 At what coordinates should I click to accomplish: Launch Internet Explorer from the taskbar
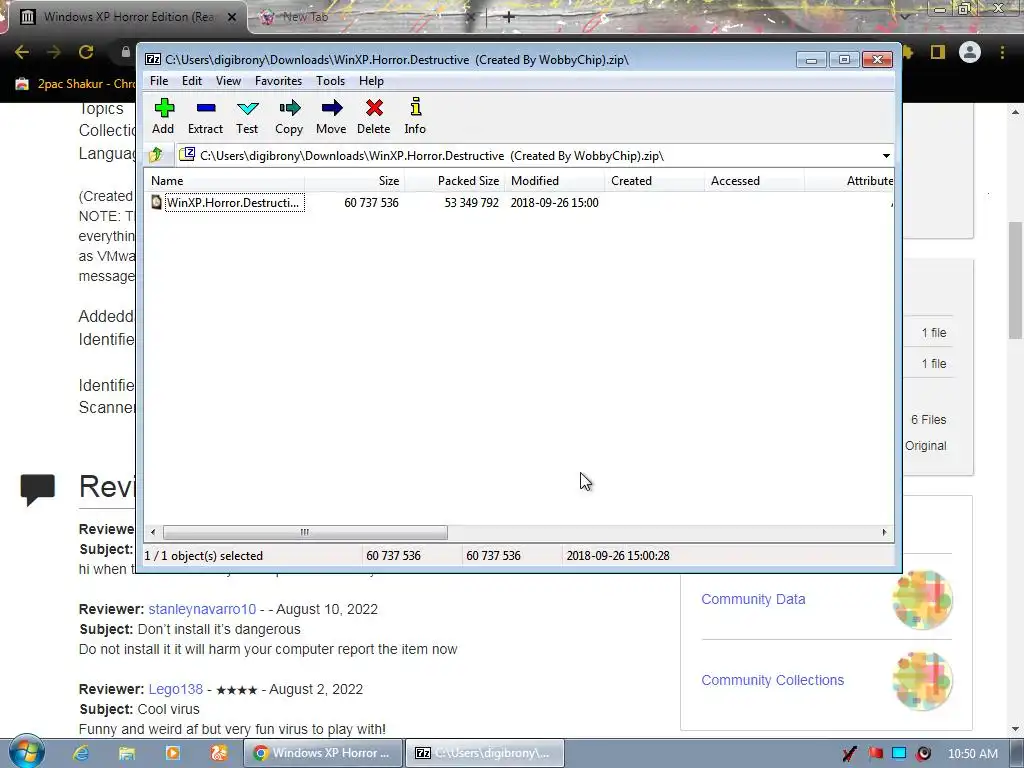click(81, 753)
